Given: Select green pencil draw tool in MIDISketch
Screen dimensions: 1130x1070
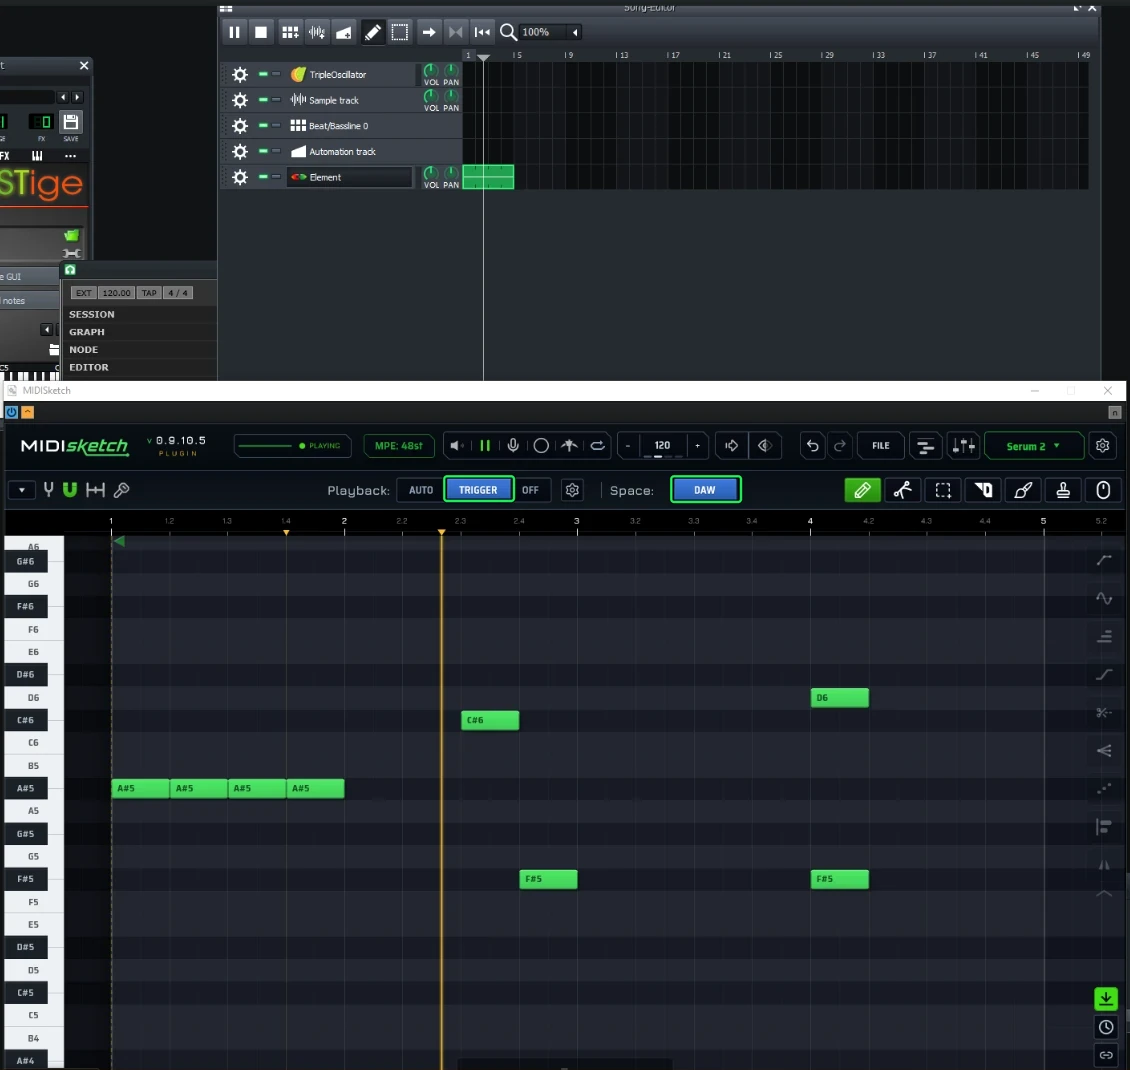Looking at the screenshot, I should pos(862,490).
